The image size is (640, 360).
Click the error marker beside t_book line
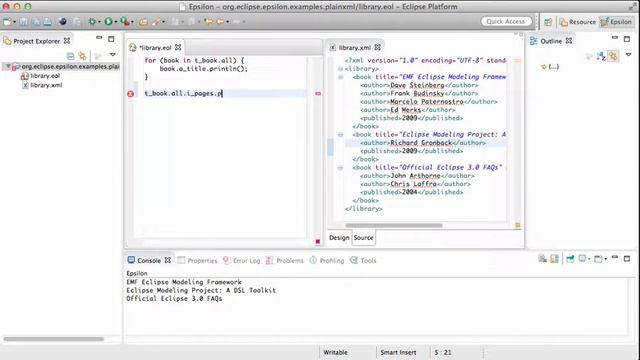130,93
